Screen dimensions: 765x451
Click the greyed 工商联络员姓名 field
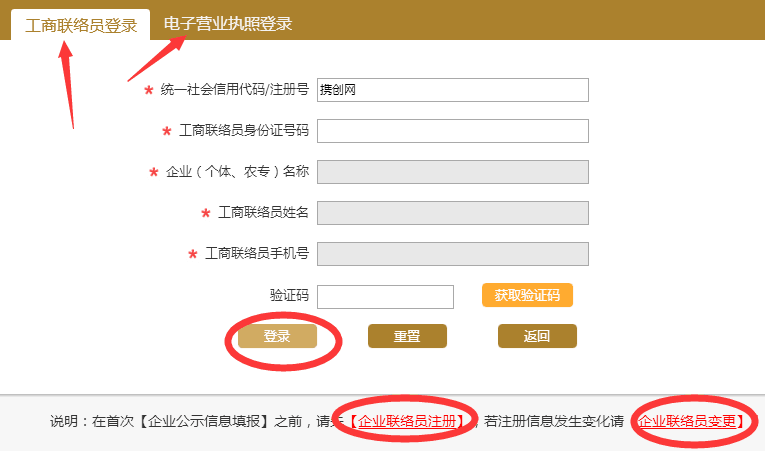point(452,213)
